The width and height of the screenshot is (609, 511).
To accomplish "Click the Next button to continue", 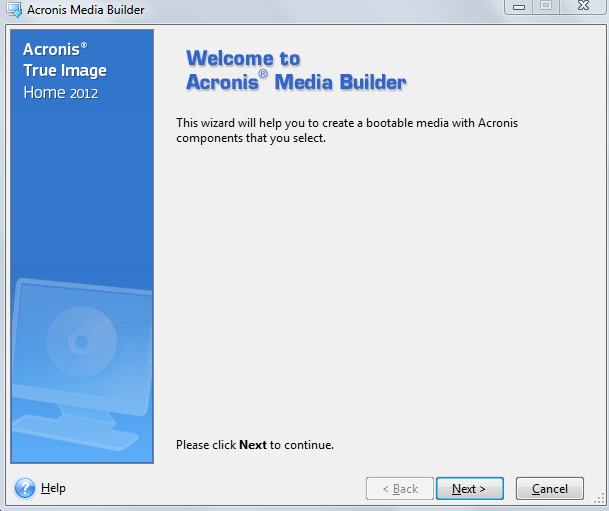I will point(470,488).
